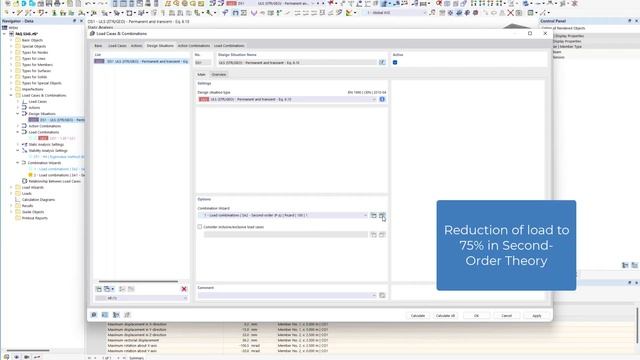Pin the Navigator panel
The image size is (640, 360).
click(x=74, y=20)
